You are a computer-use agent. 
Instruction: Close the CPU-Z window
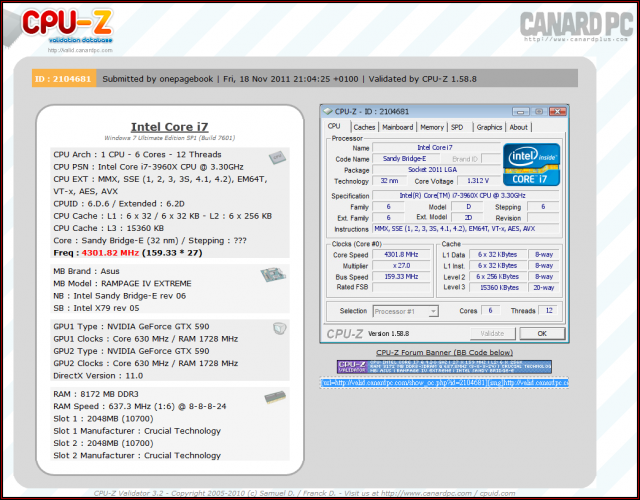(557, 111)
